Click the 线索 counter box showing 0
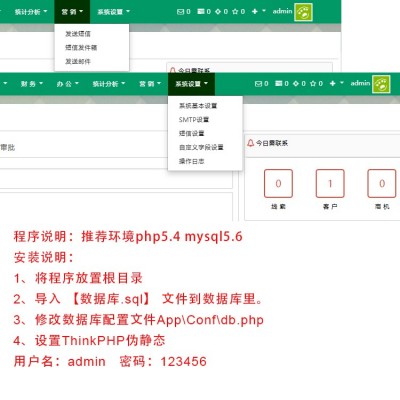Viewport: 400px width, 400px height. pyautogui.click(x=278, y=183)
